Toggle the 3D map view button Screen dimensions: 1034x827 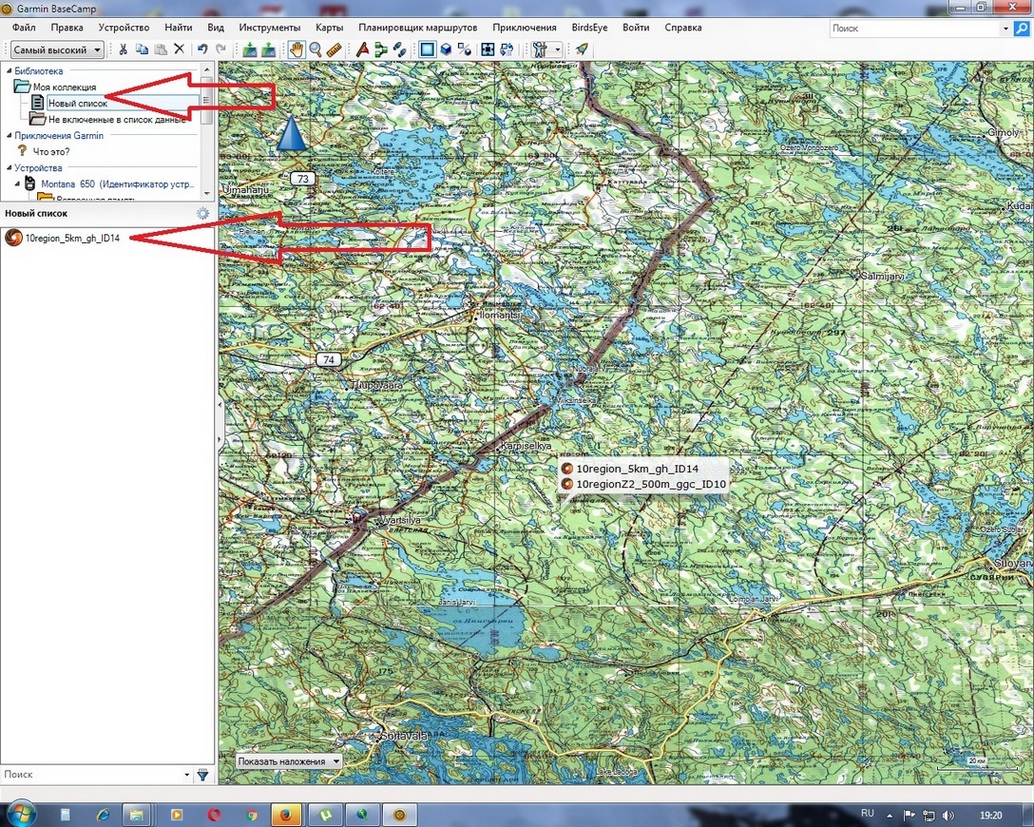pos(446,49)
